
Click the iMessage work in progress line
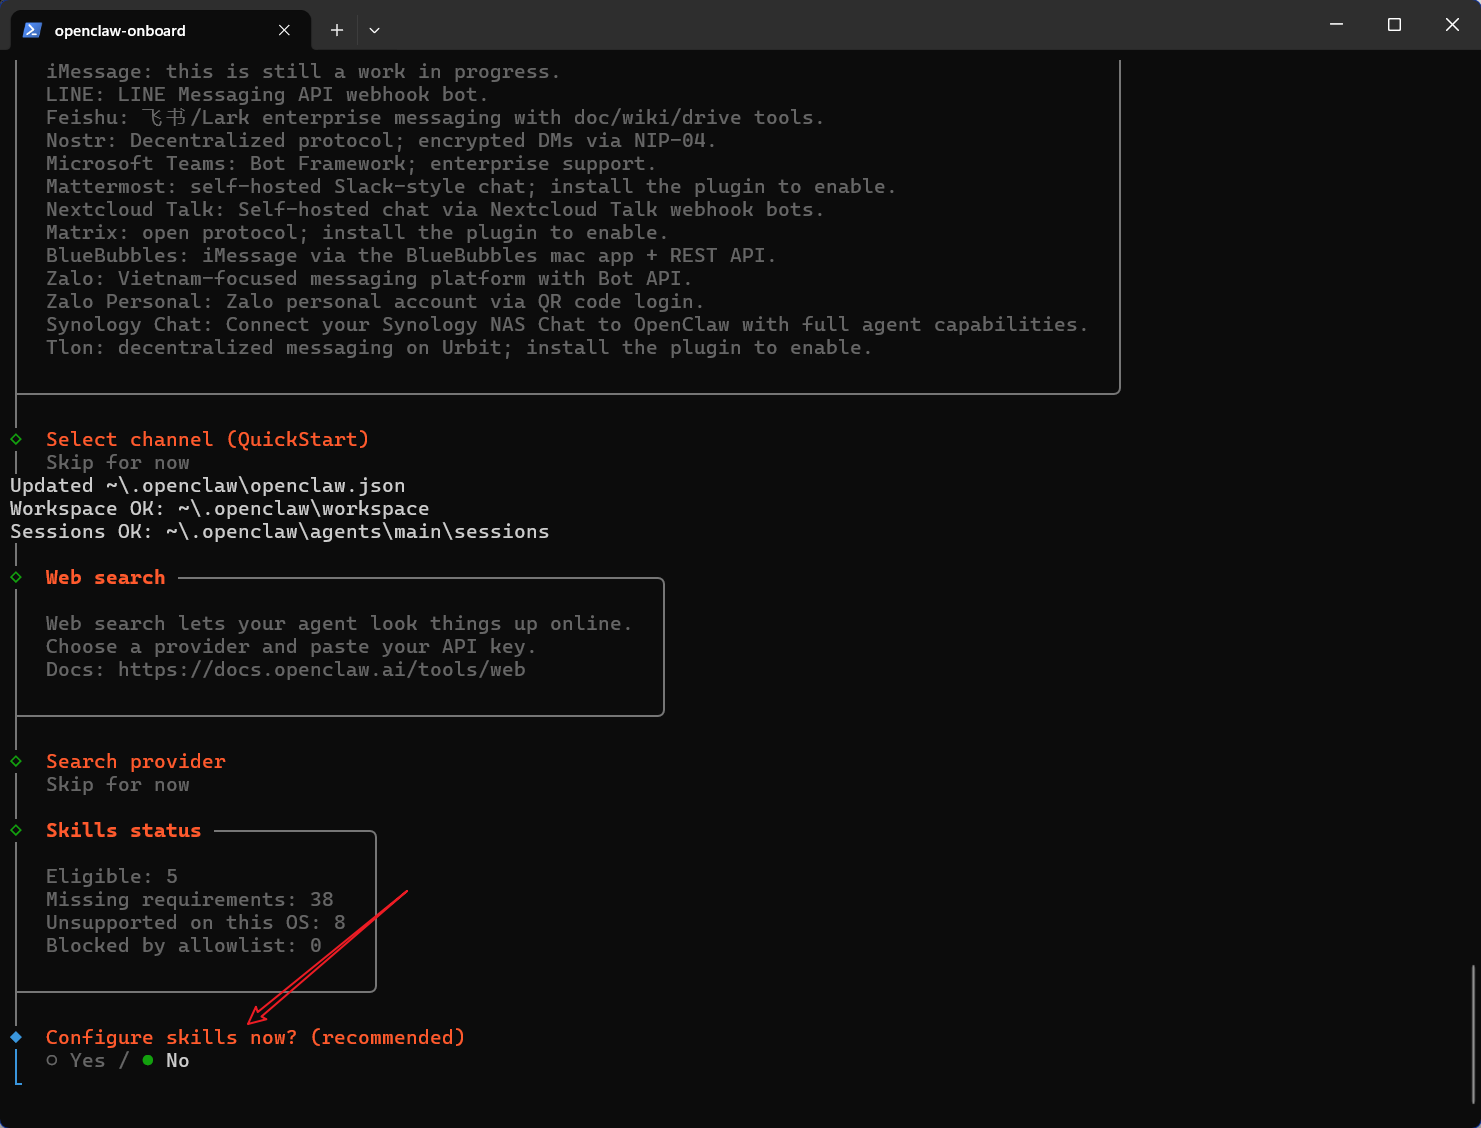(303, 72)
